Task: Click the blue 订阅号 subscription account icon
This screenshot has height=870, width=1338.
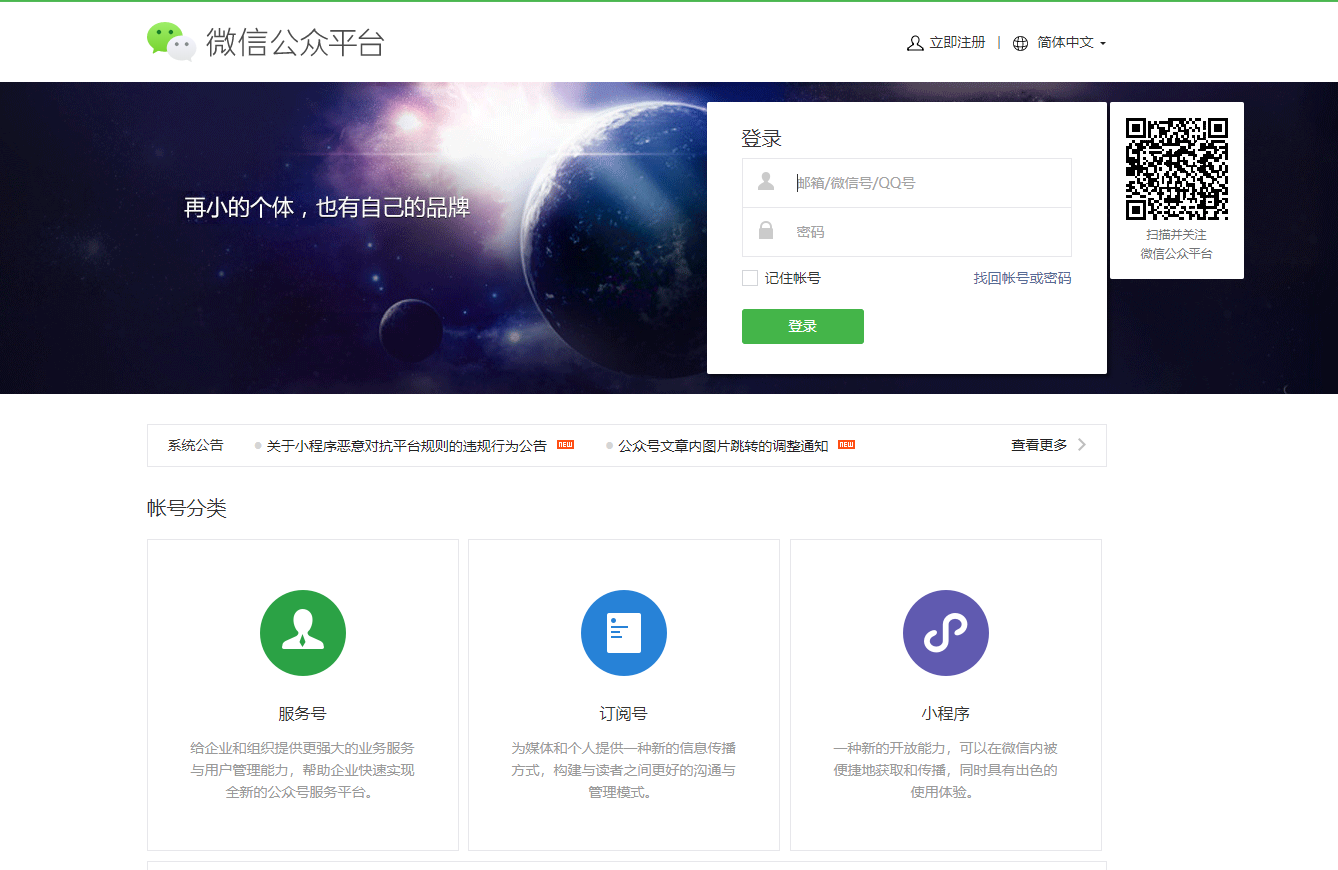Action: pyautogui.click(x=623, y=632)
